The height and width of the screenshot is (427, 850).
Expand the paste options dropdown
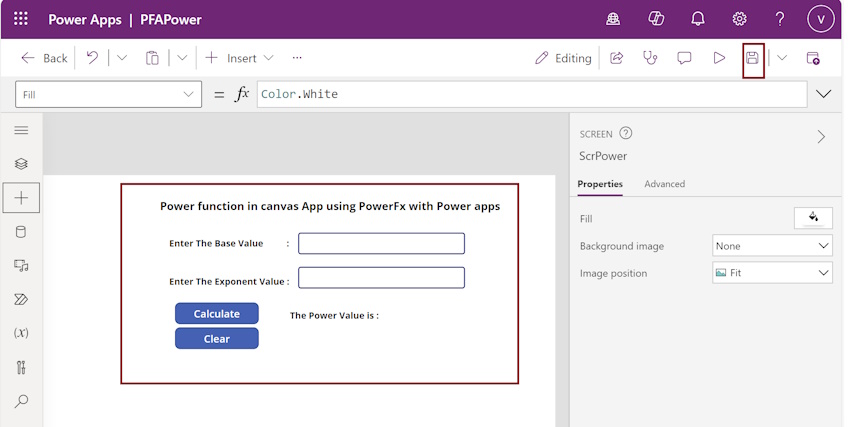(x=182, y=58)
